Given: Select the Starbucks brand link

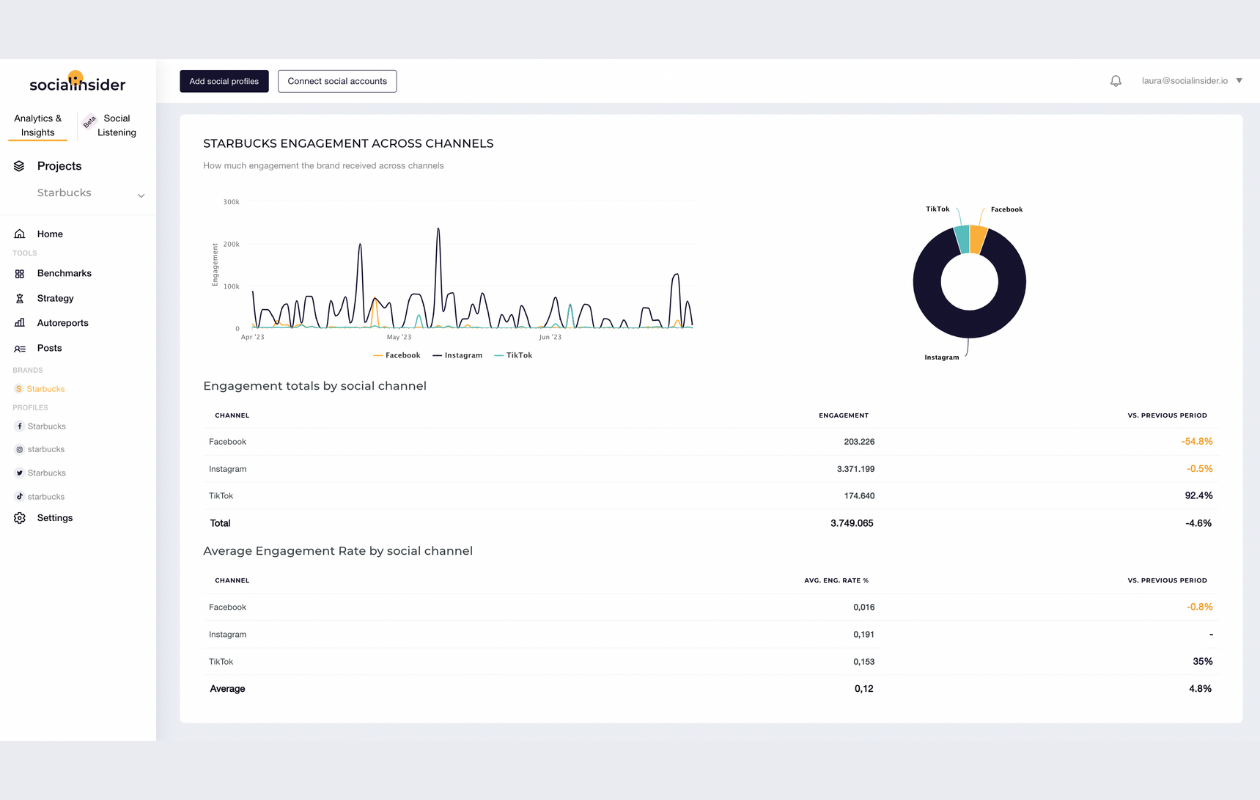Looking at the screenshot, I should 46,389.
